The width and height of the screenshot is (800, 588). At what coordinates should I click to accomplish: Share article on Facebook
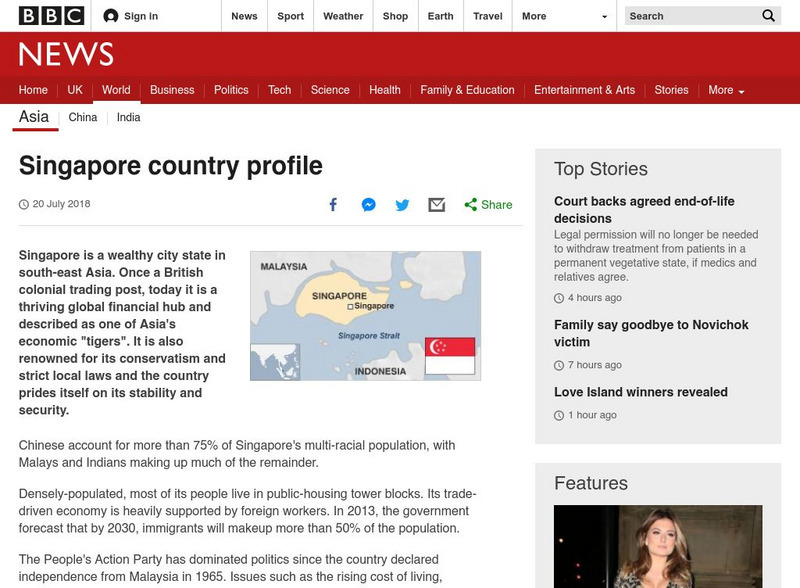[x=333, y=205]
